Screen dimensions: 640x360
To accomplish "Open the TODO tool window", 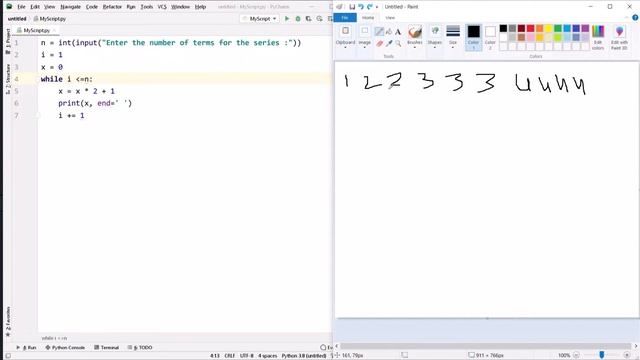I will (x=140, y=347).
